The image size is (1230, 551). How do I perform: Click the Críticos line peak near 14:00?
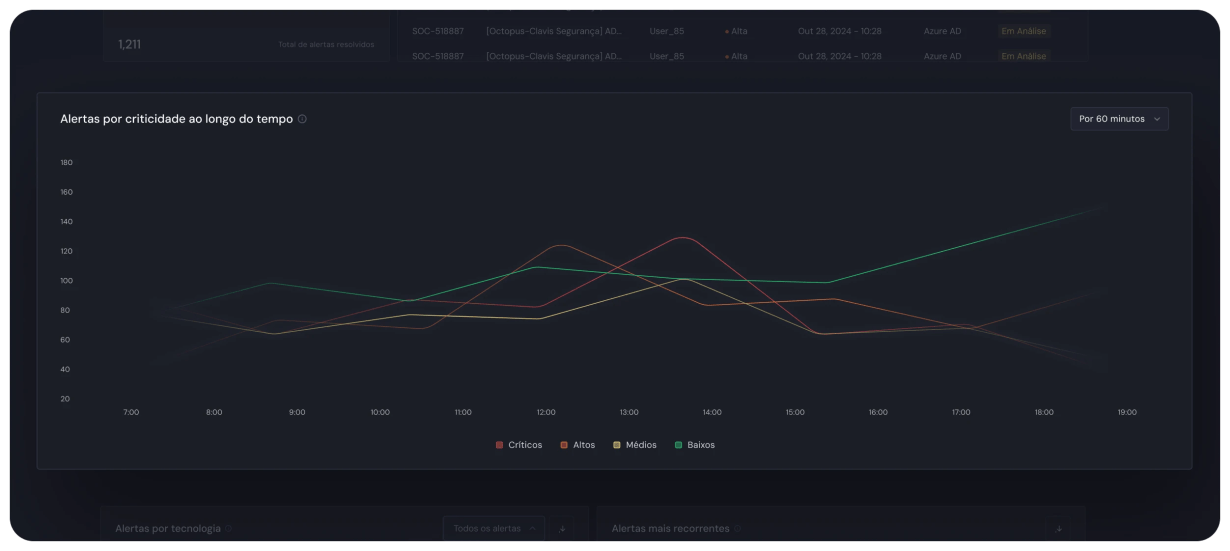[682, 238]
